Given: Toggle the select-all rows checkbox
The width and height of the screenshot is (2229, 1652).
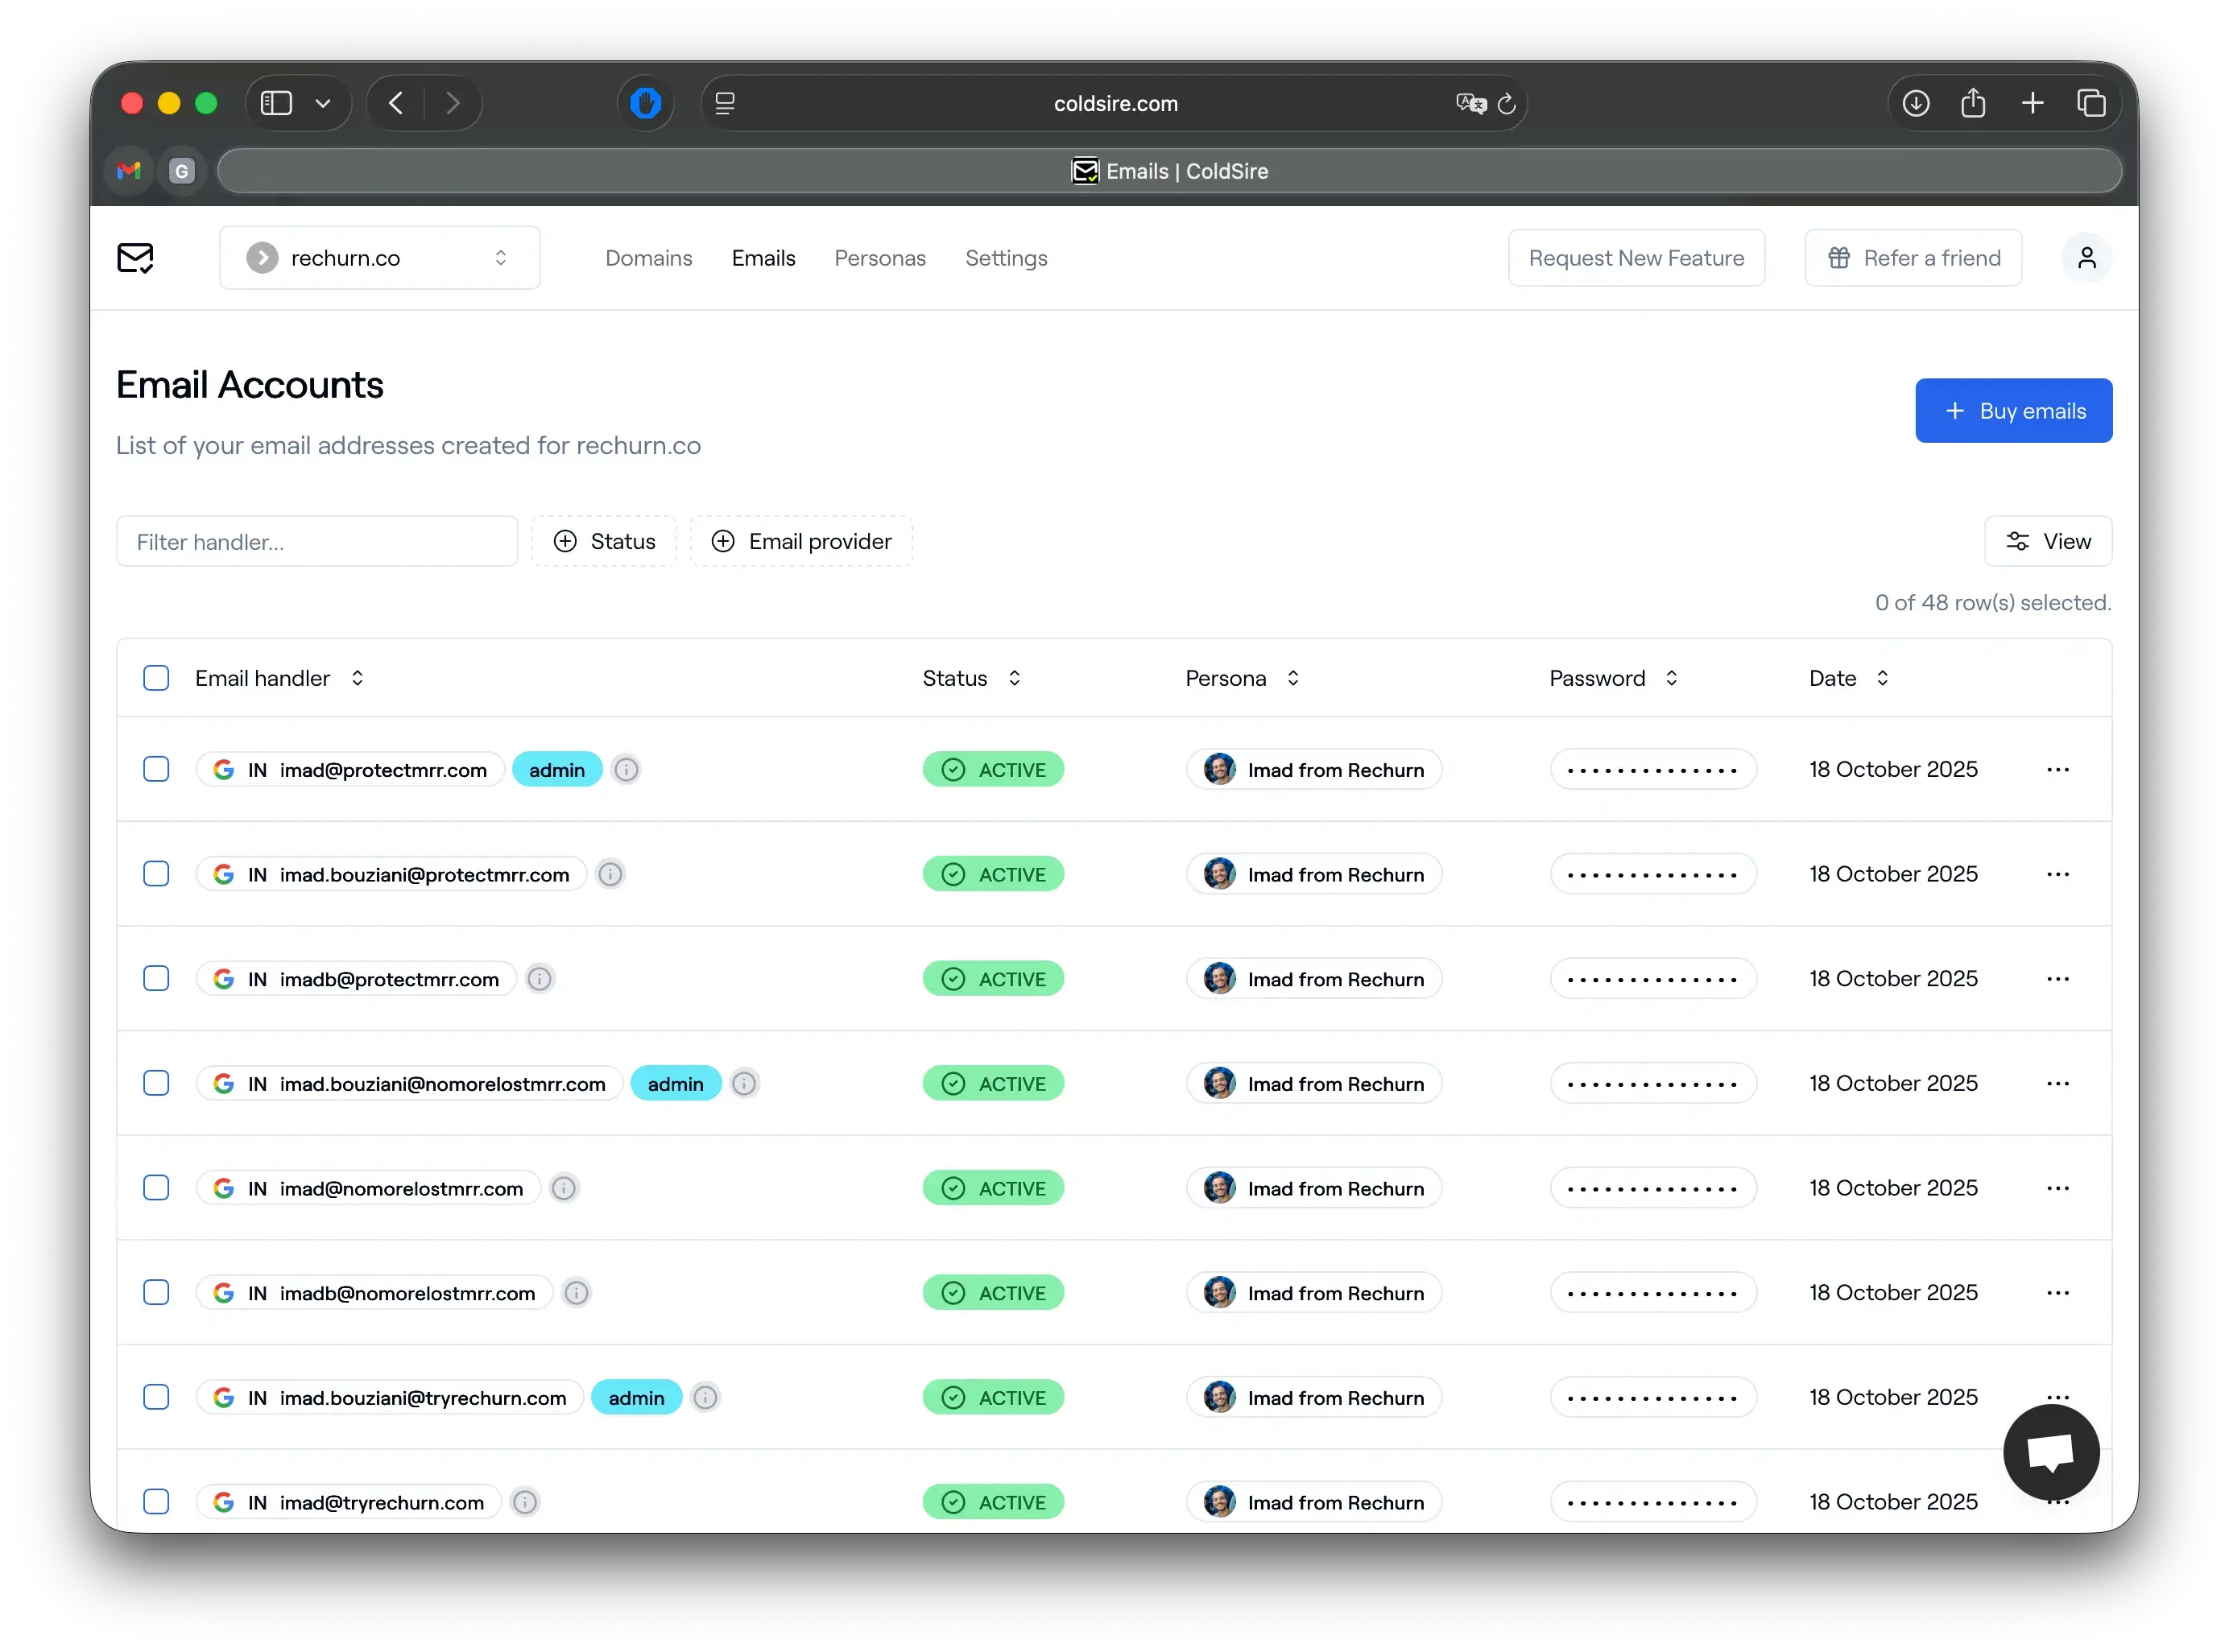Looking at the screenshot, I should (x=156, y=678).
